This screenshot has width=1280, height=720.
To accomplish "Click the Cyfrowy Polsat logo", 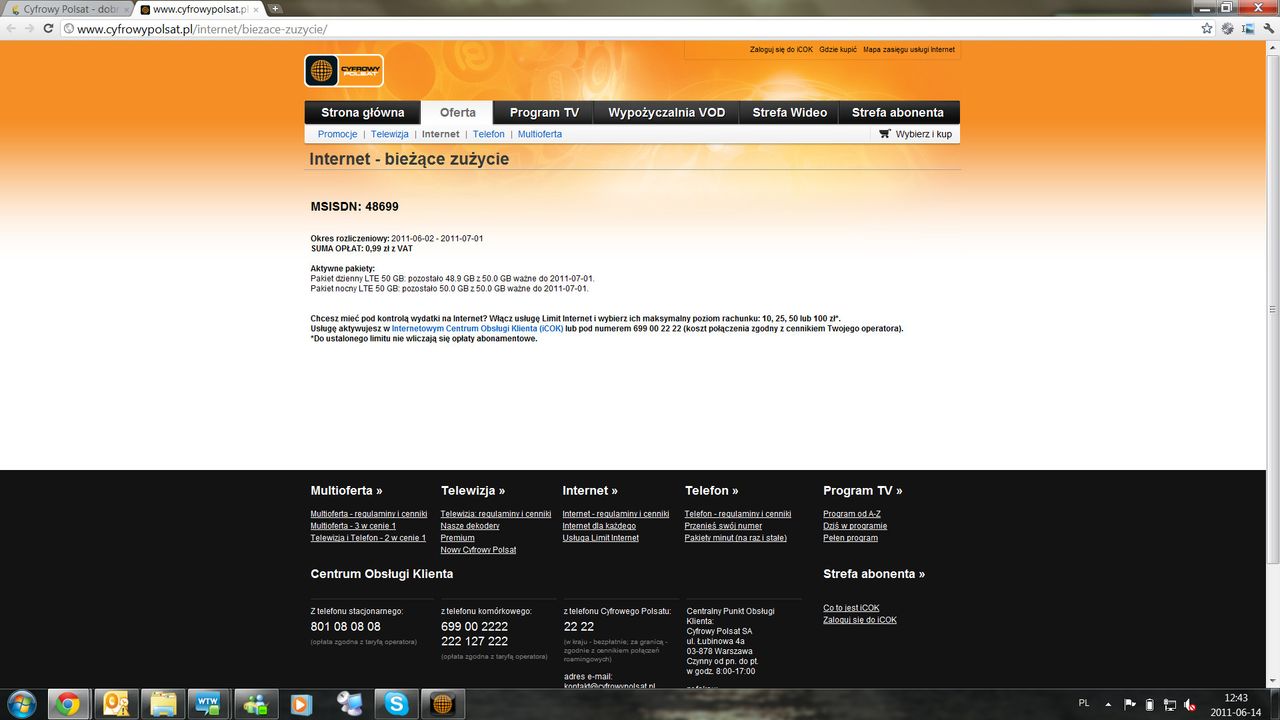I will coord(344,71).
